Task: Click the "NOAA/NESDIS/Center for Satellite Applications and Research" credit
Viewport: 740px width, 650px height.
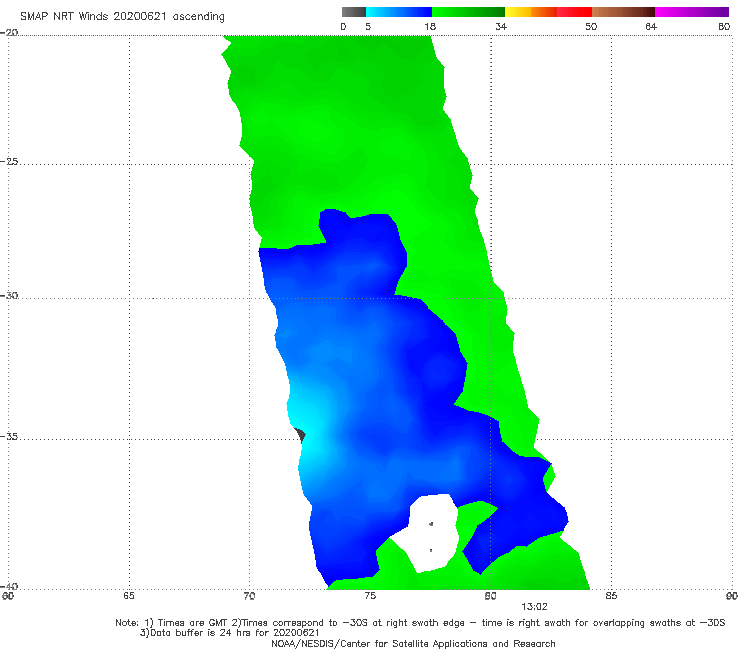Action: tap(413, 644)
